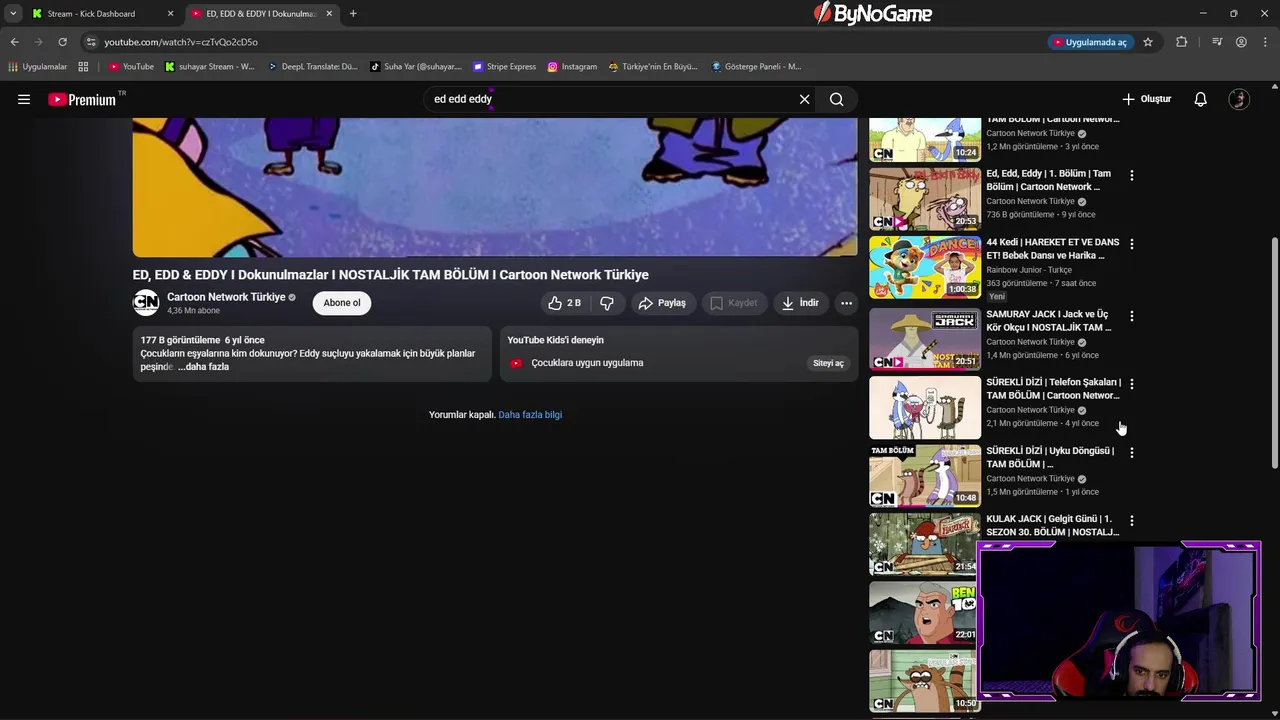Like the video with thumbs up

coord(564,303)
